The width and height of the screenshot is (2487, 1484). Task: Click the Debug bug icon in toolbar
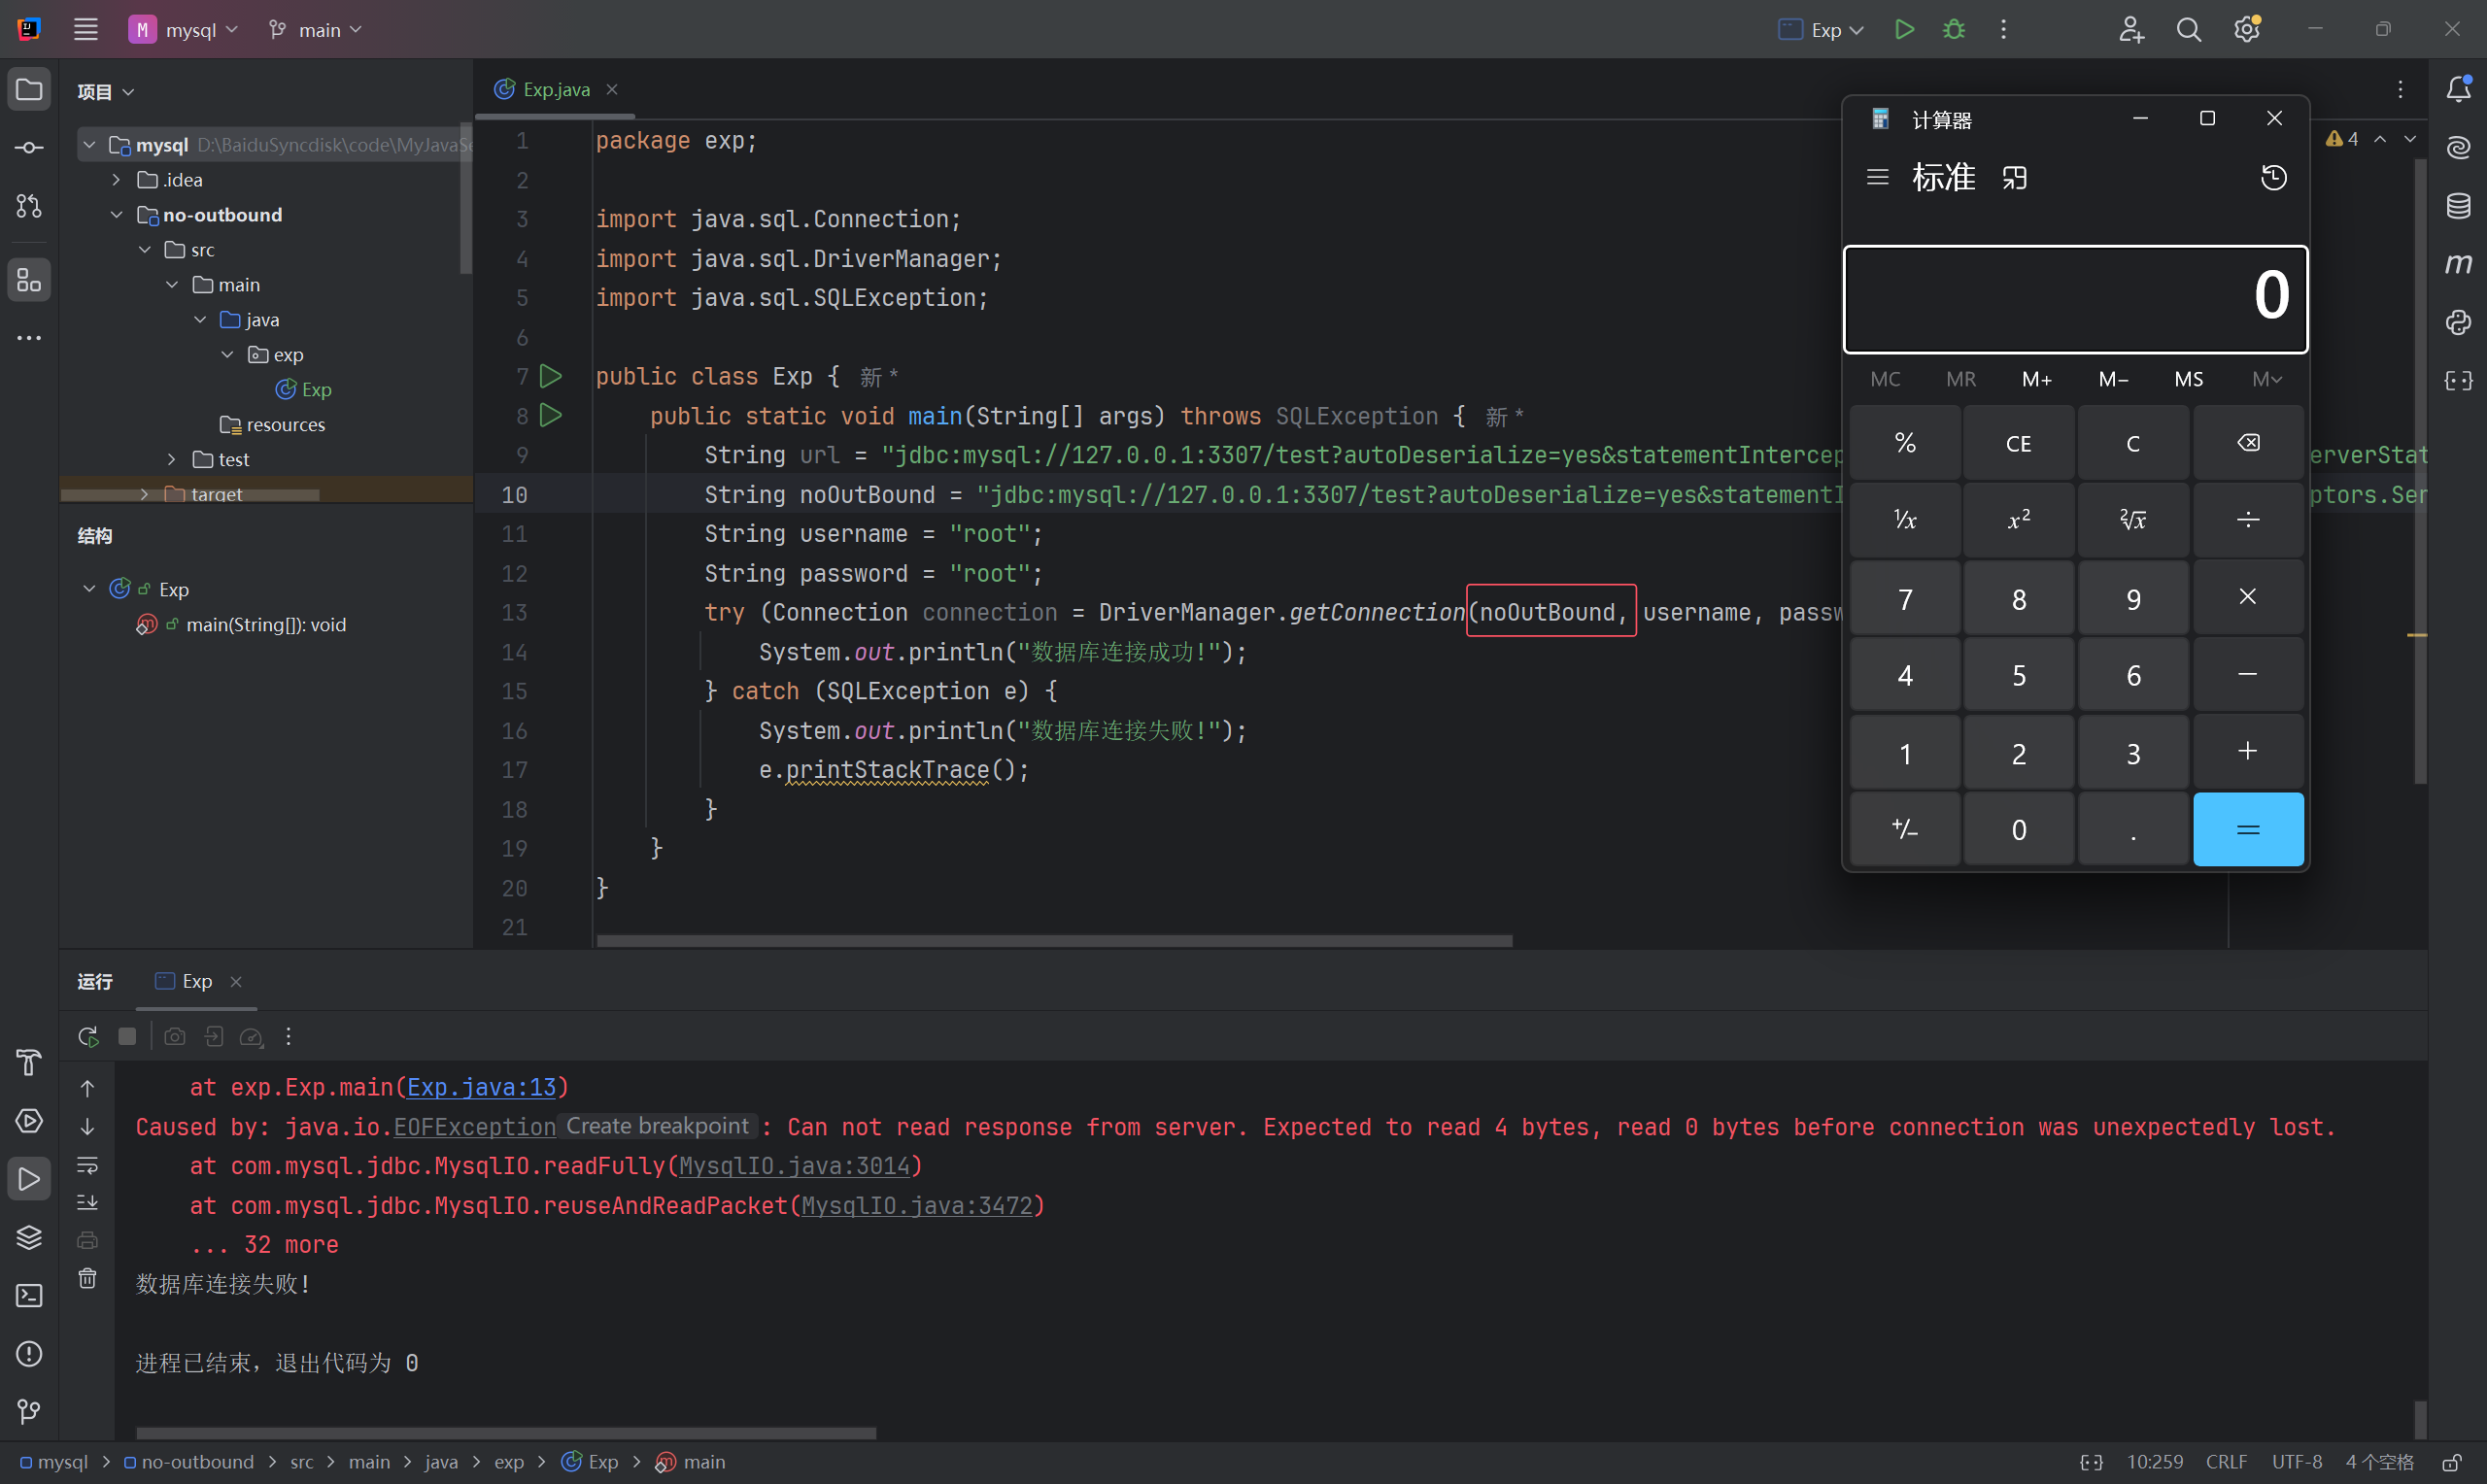[x=1953, y=29]
